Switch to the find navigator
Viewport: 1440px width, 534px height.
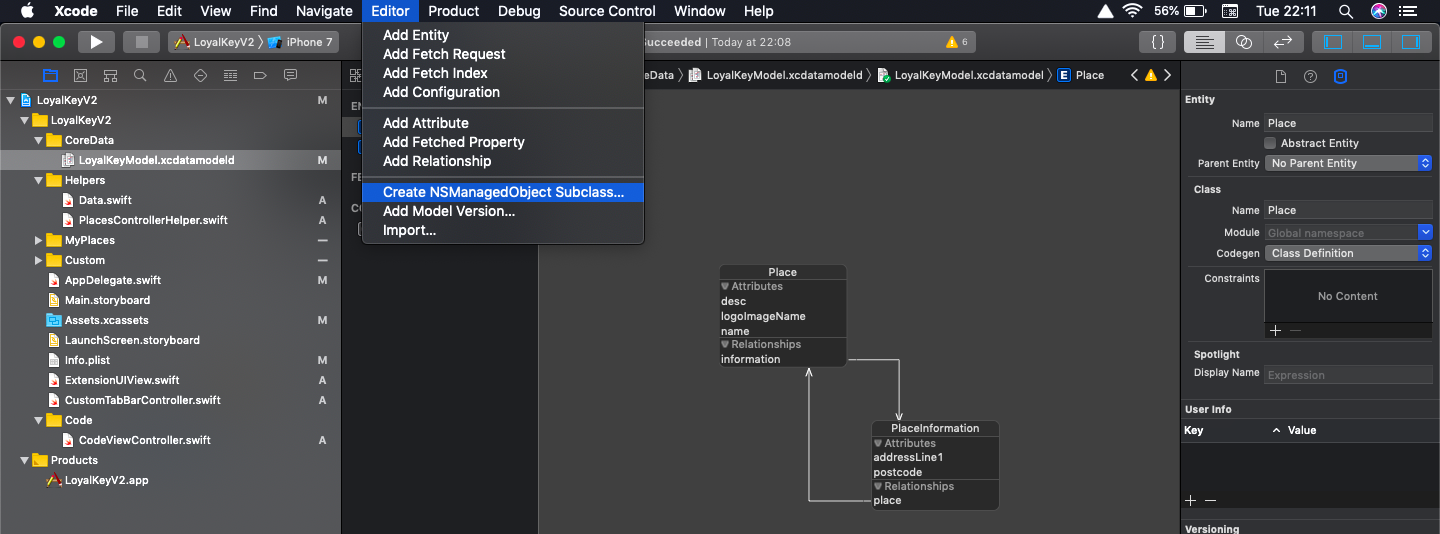pyautogui.click(x=140, y=76)
